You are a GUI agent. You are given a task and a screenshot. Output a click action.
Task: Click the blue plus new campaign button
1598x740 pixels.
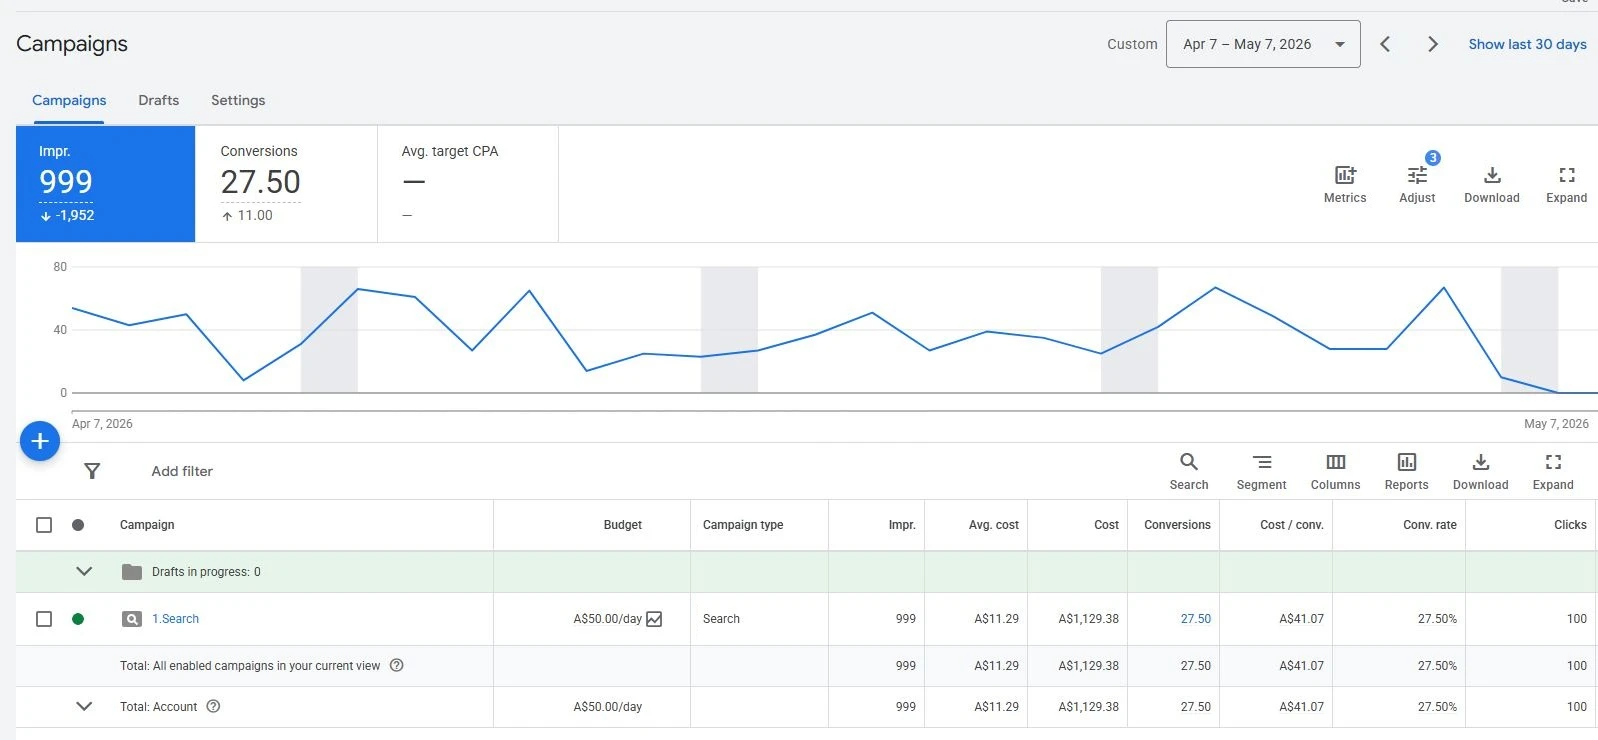[x=40, y=440]
